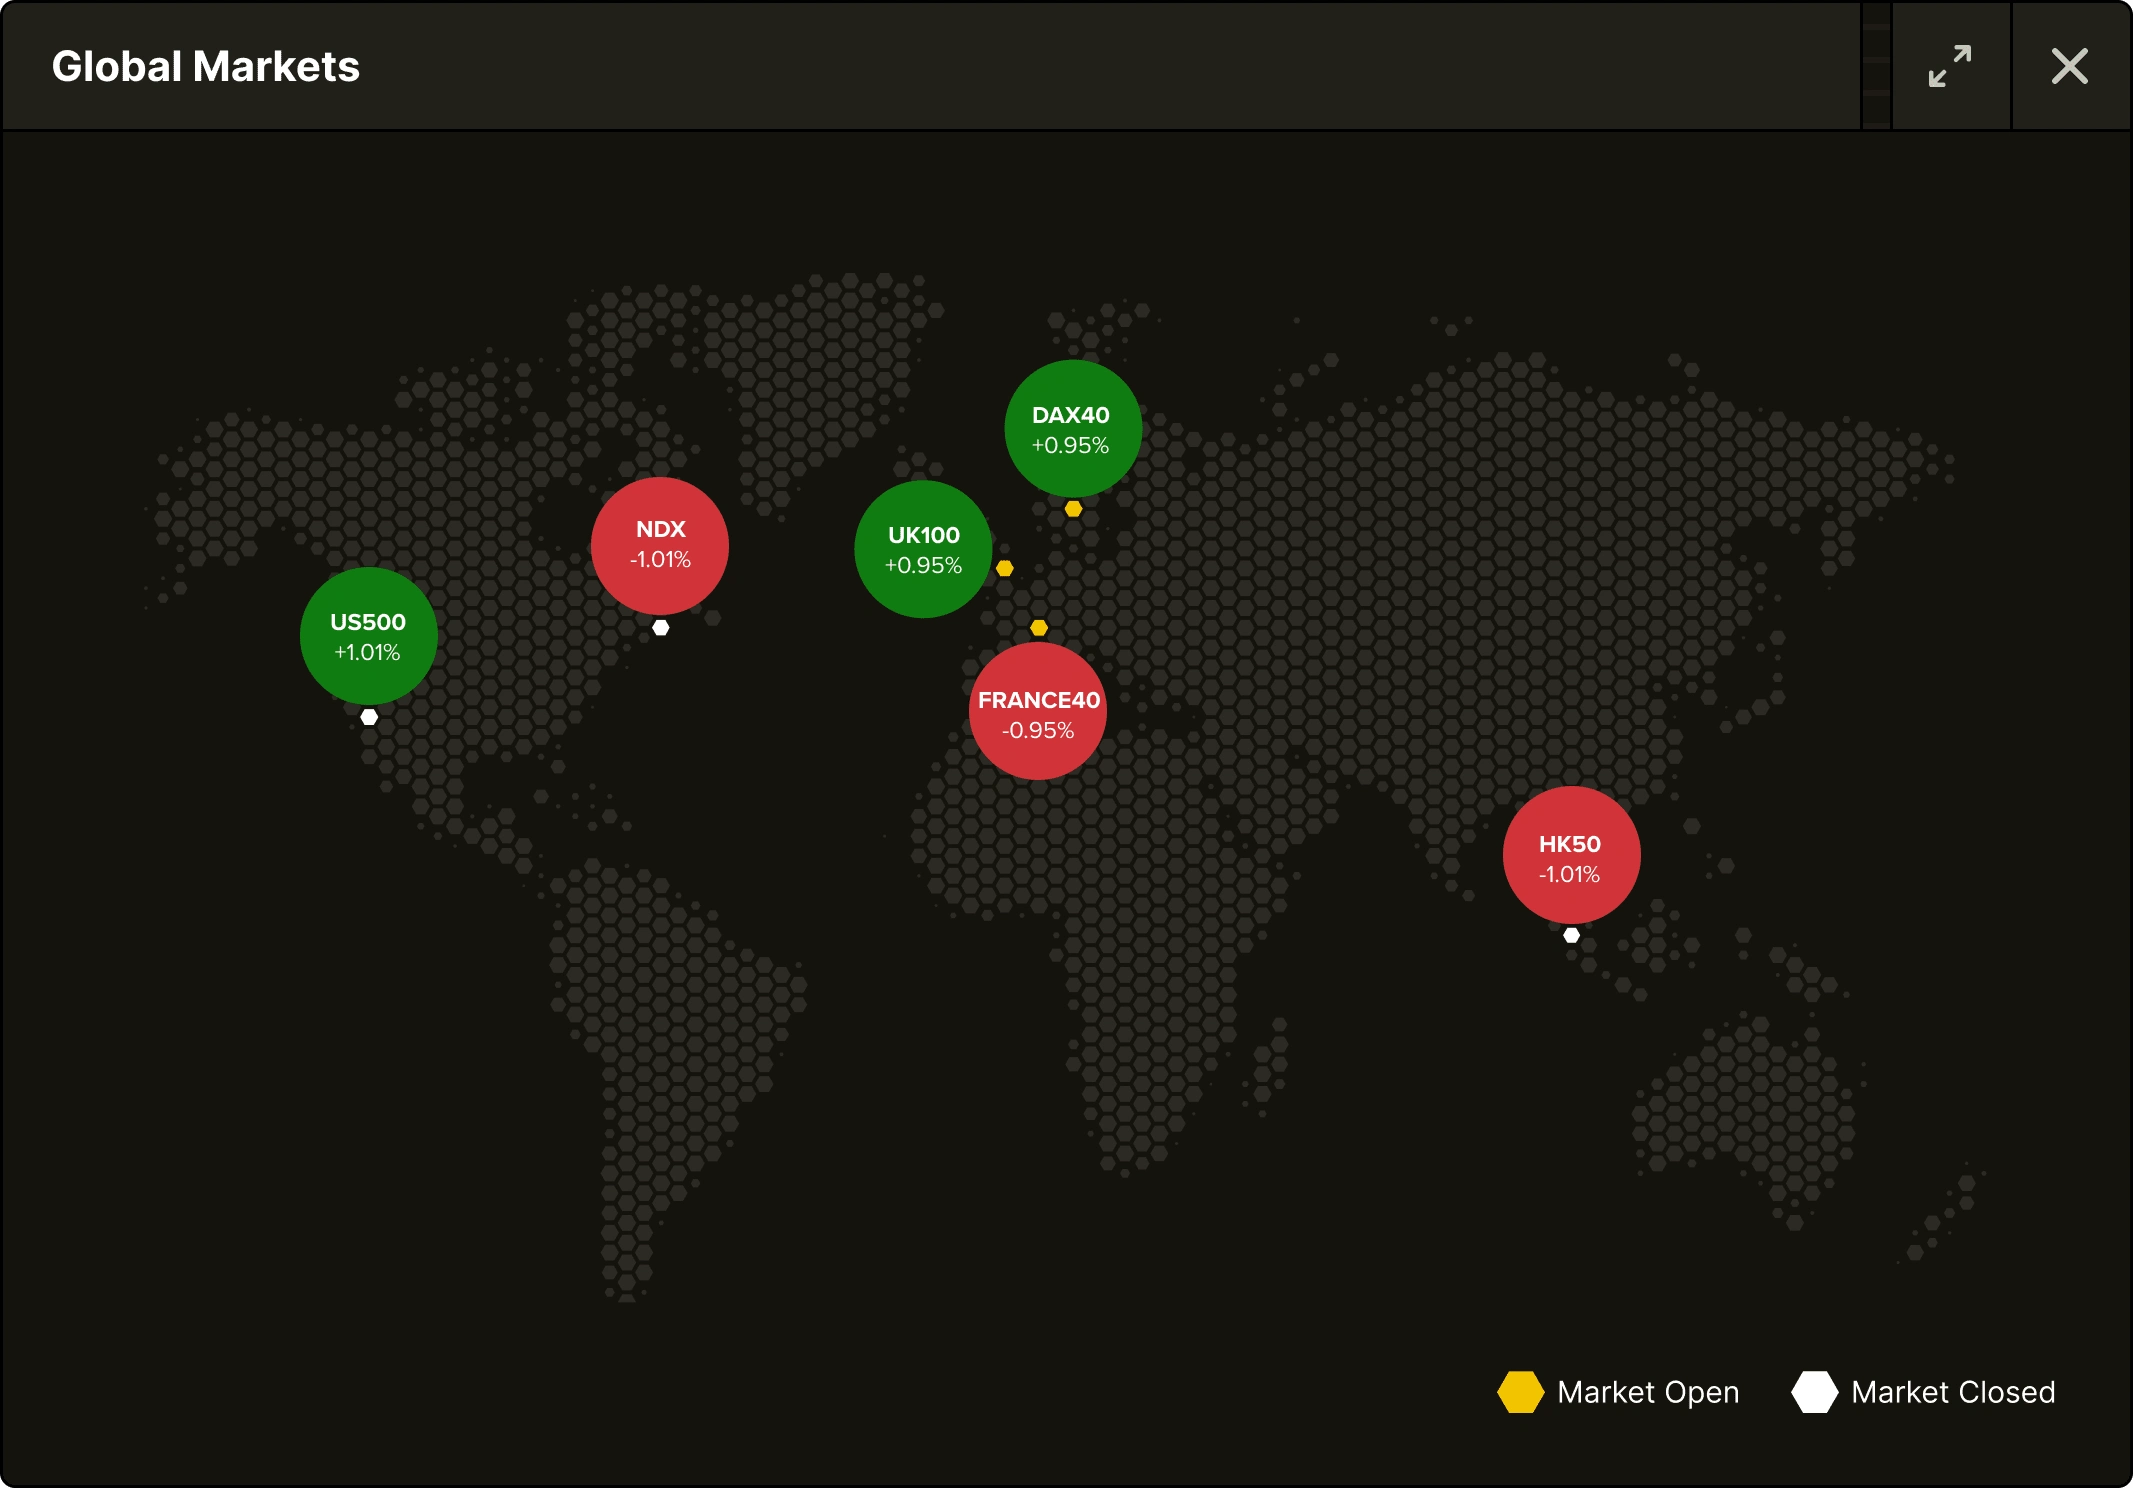Click the Market Closed legend label
Image resolution: width=2133 pixels, height=1488 pixels.
1952,1392
